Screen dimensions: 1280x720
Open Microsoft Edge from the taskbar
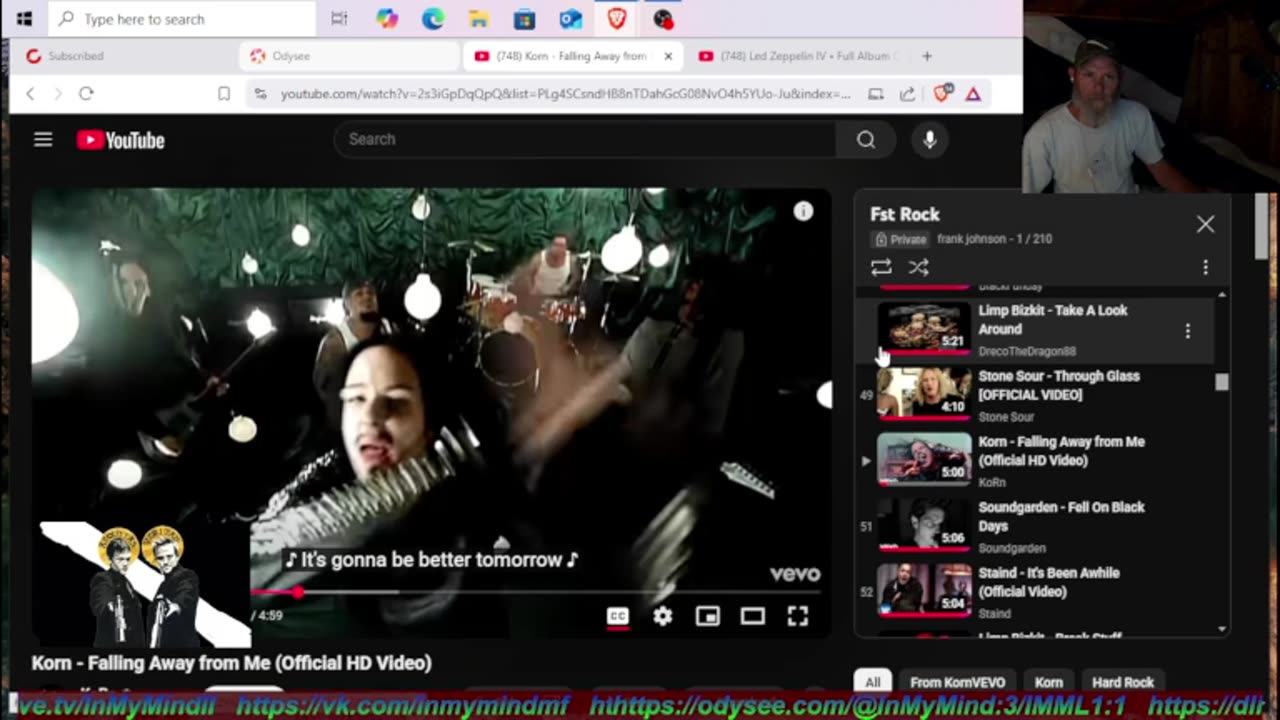pyautogui.click(x=433, y=19)
